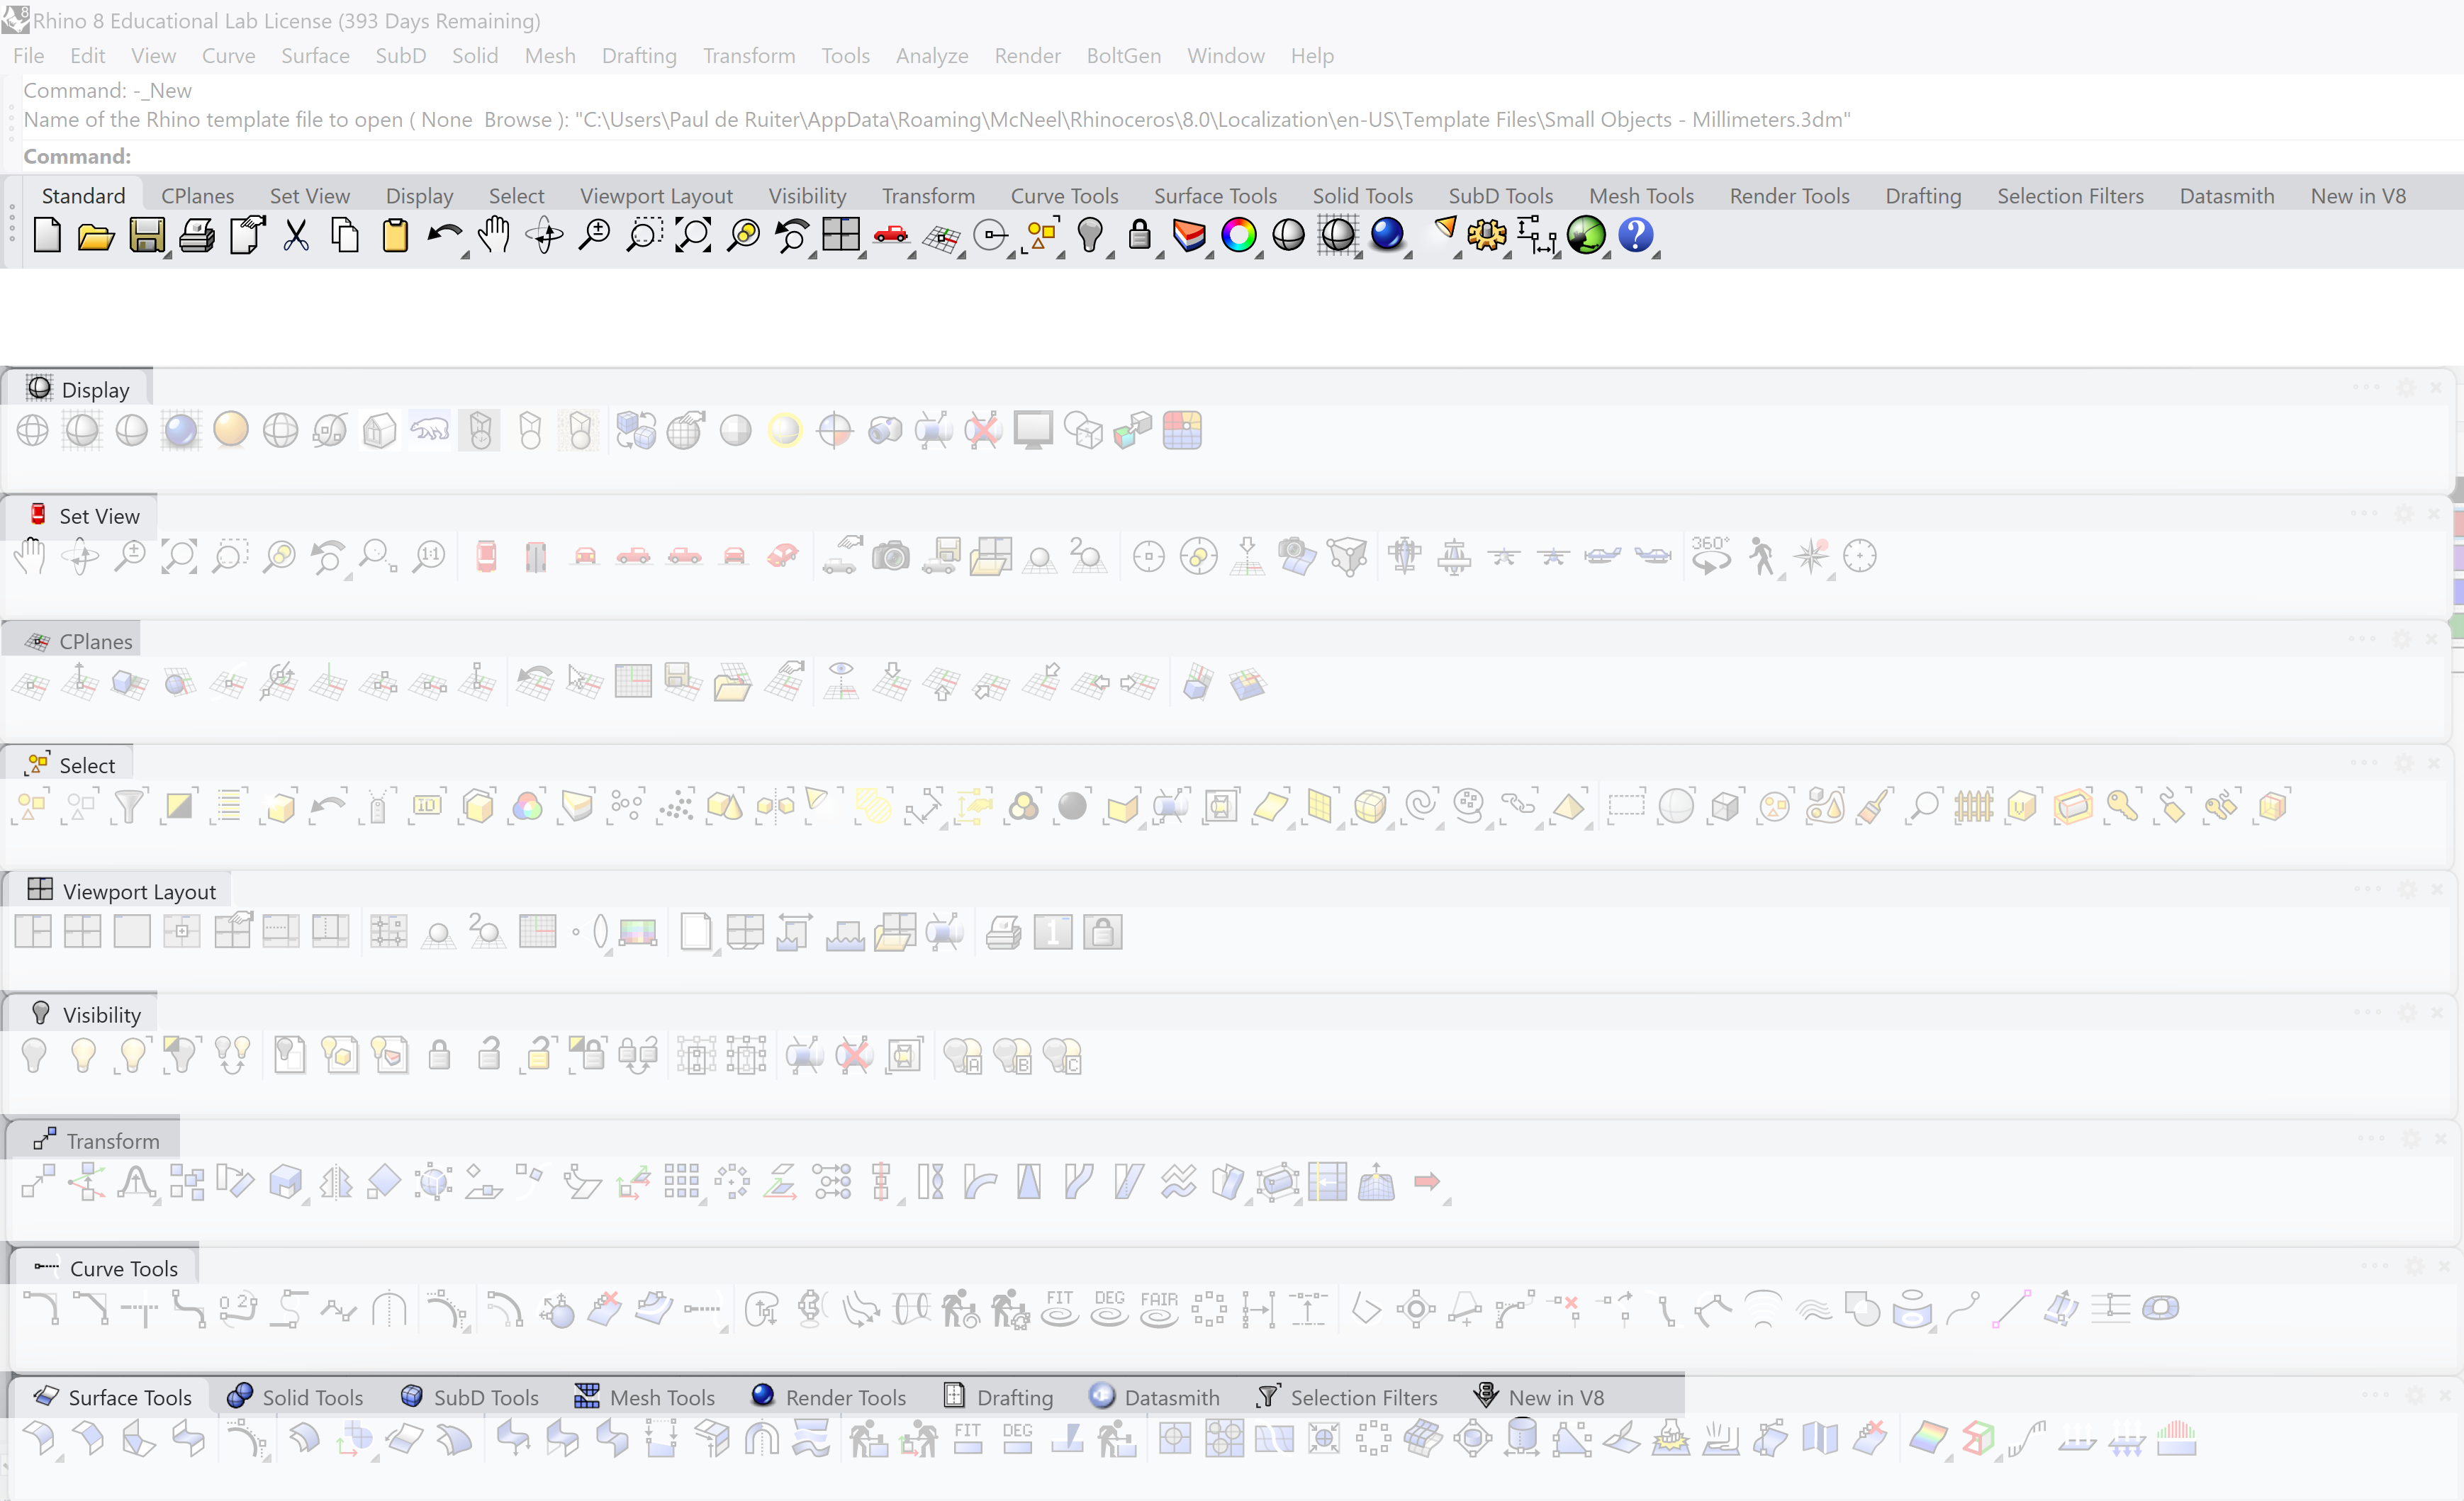
Task: Click the scissors Cut icon
Action: pos(296,236)
